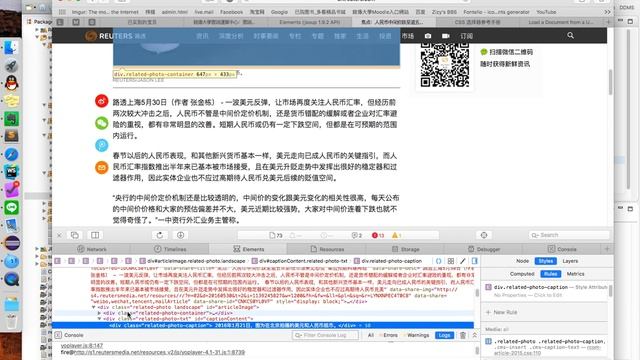The width and height of the screenshot is (640, 360).
Task: Add a New Rule in styles
Action: pyautogui.click(x=501, y=312)
